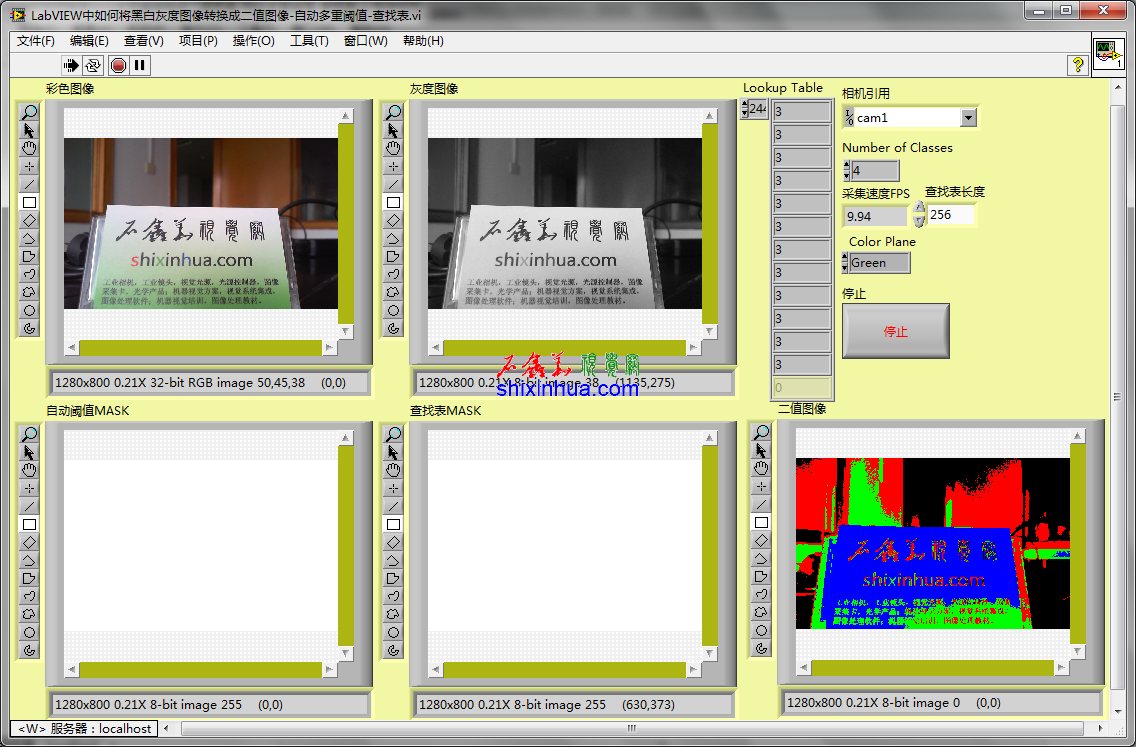Open the context help question mark icon
The image size is (1136, 747).
[x=1078, y=65]
